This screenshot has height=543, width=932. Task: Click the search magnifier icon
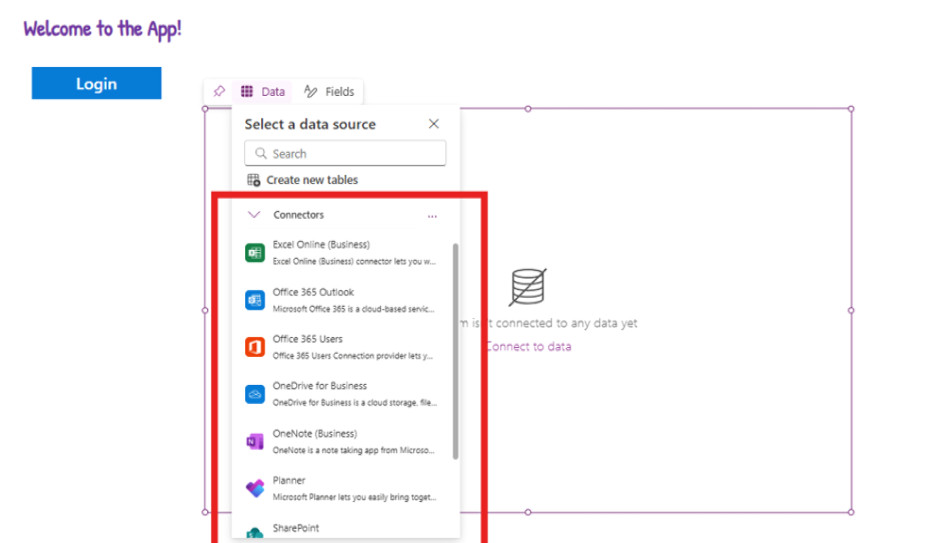pyautogui.click(x=260, y=153)
